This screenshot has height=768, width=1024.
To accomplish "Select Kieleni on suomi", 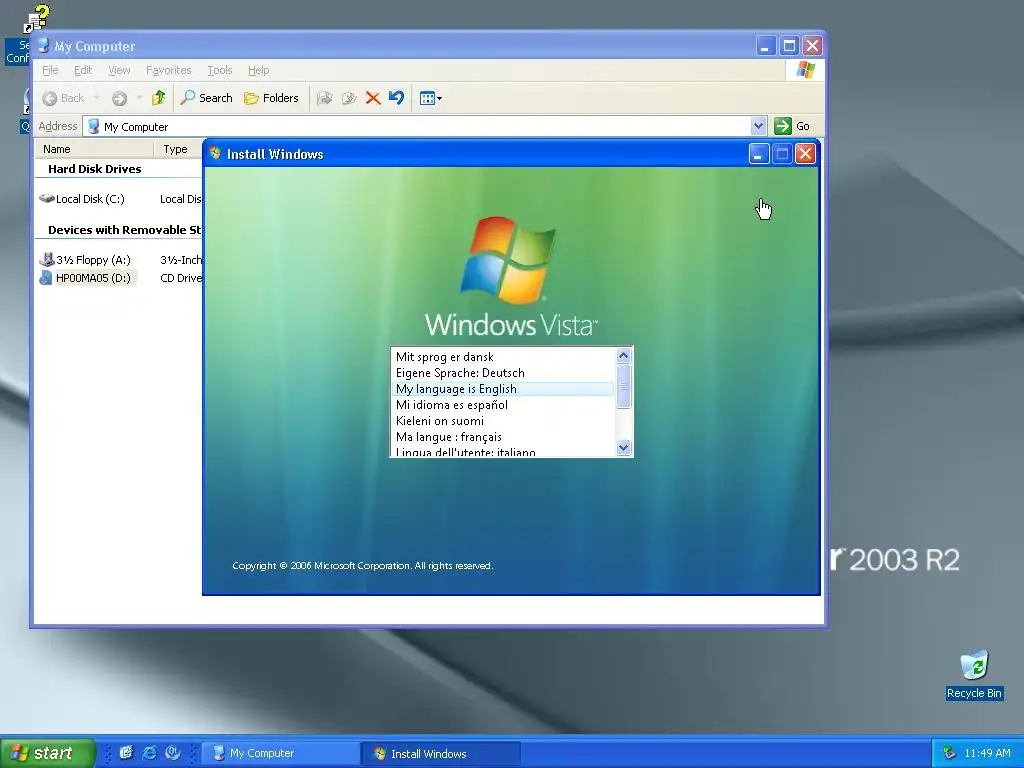I will click(503, 421).
